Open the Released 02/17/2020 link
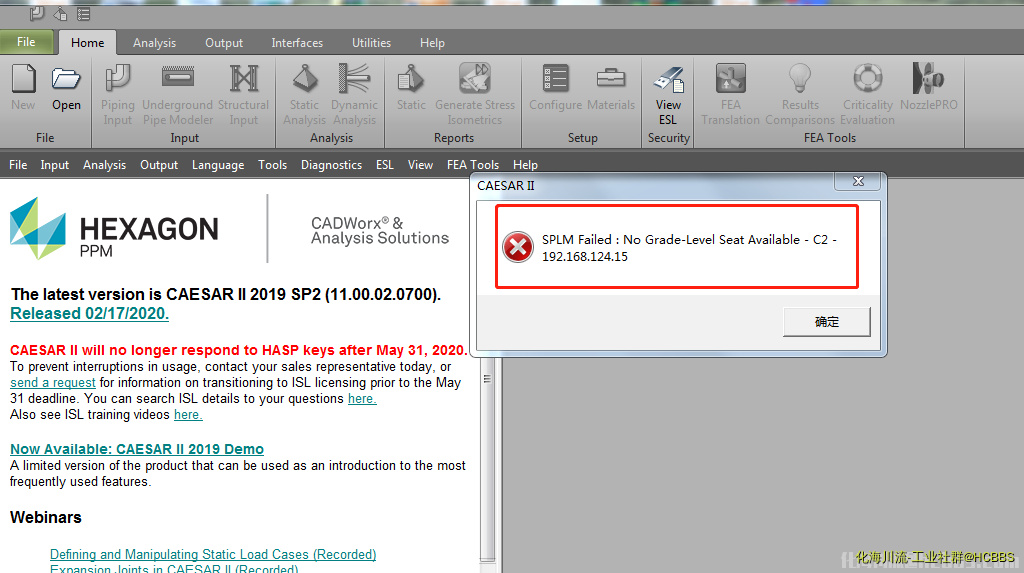The width and height of the screenshot is (1024, 573). (89, 314)
